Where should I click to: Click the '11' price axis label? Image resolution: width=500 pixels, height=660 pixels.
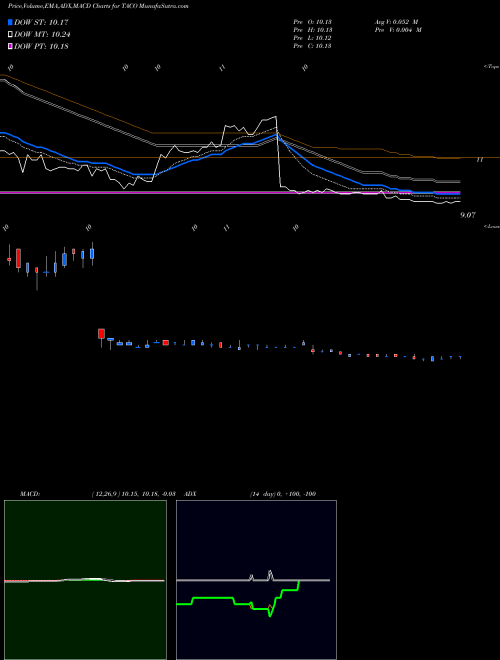click(479, 160)
